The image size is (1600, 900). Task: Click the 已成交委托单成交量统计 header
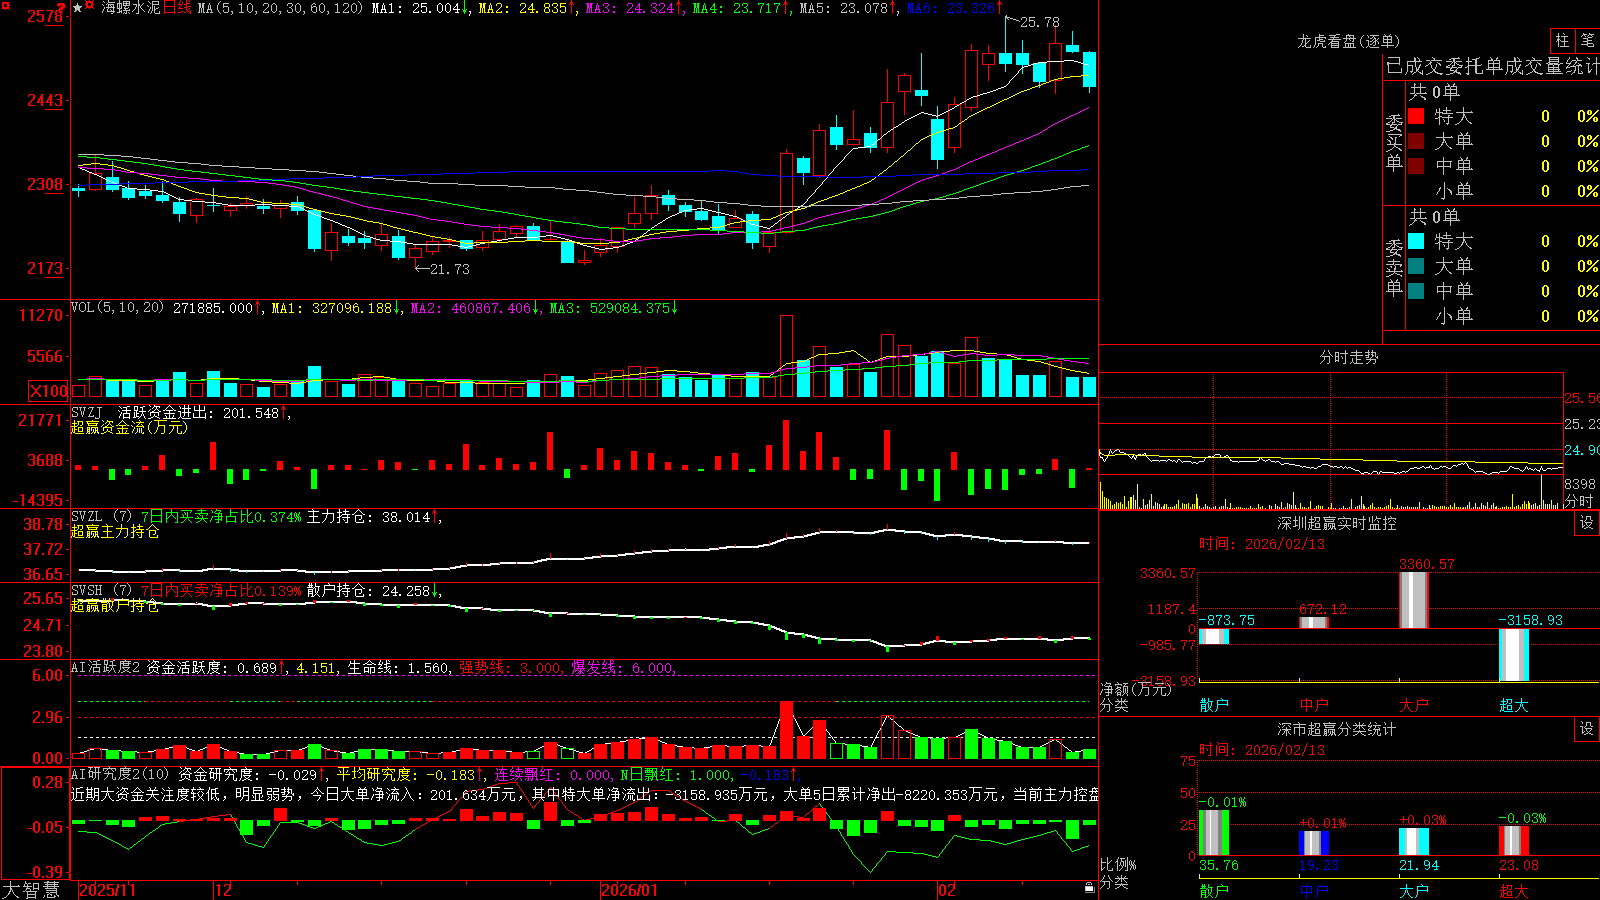[1492, 66]
